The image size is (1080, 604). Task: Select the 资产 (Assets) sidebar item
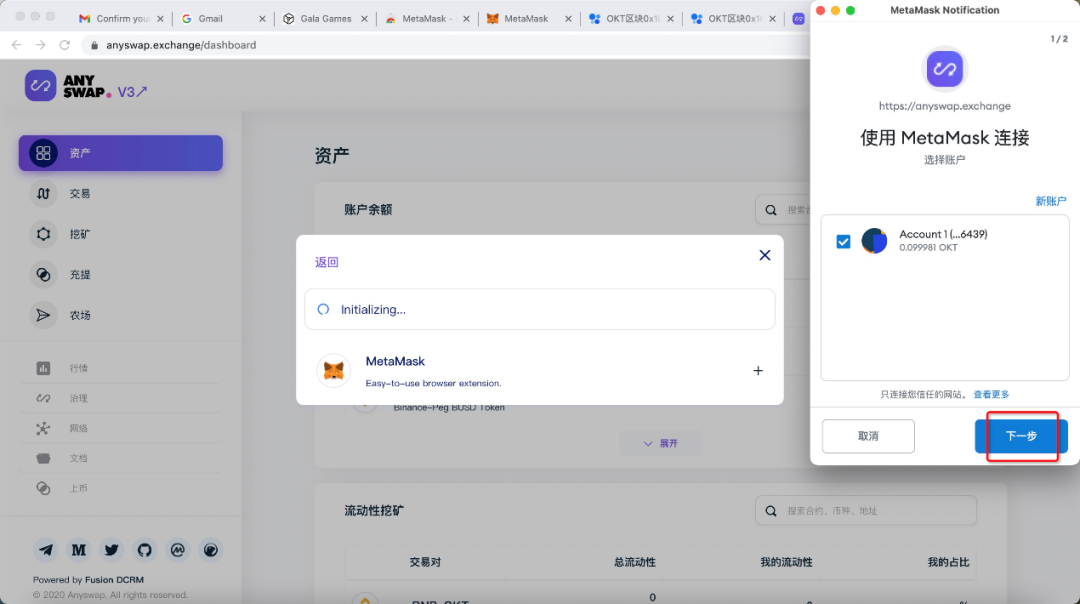121,153
